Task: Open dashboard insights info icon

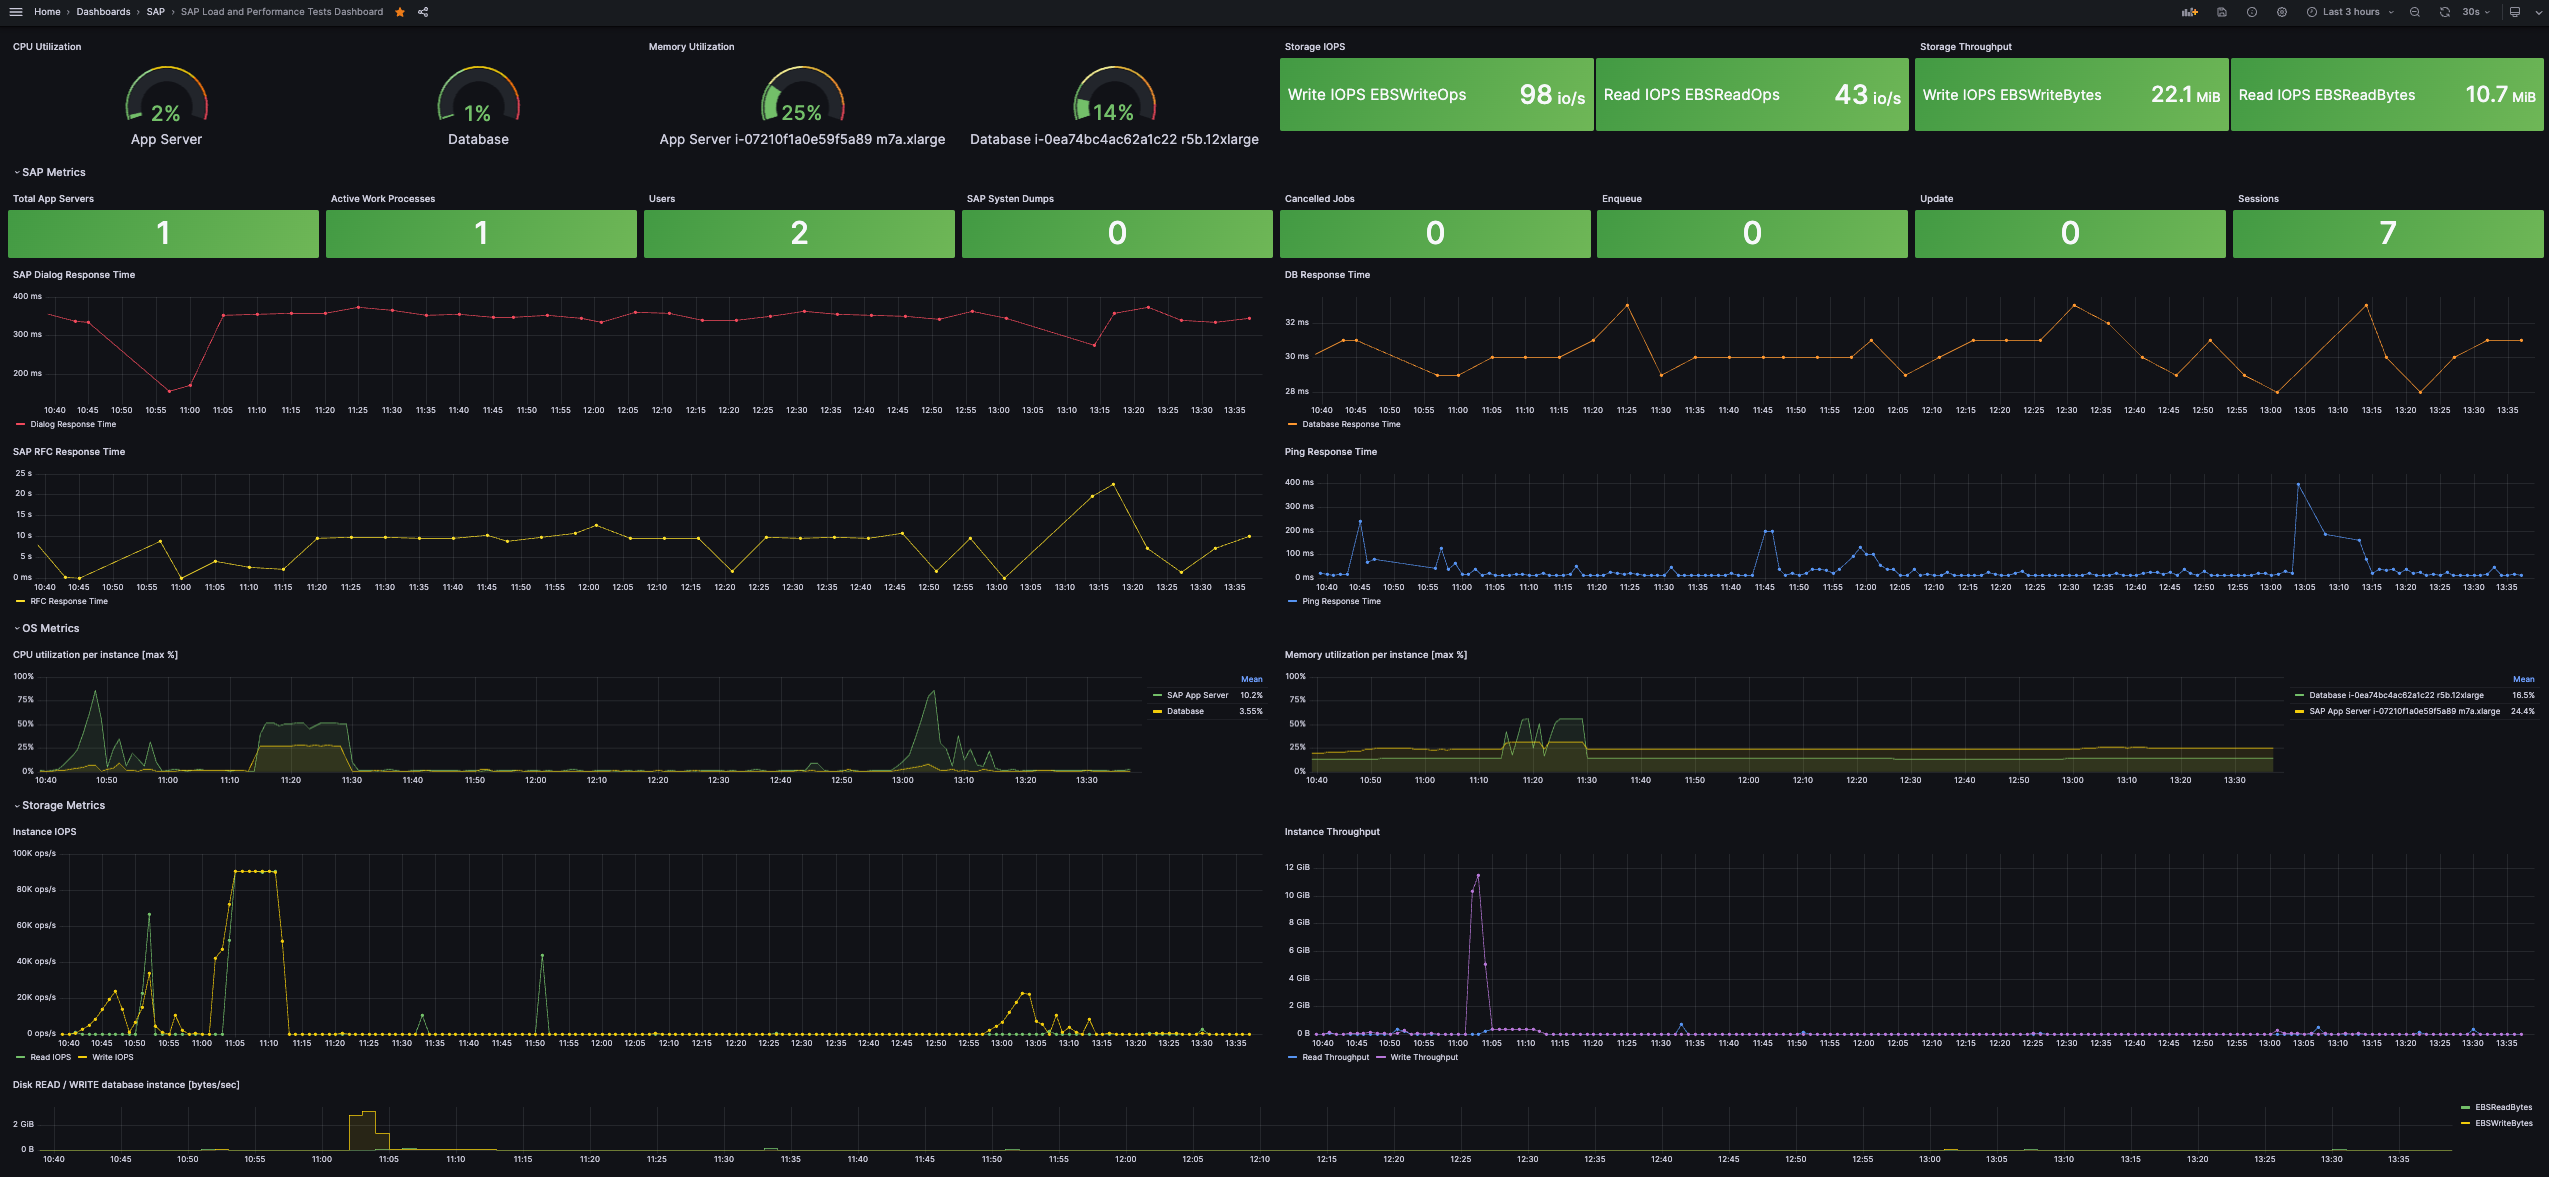Action: click(x=2252, y=12)
